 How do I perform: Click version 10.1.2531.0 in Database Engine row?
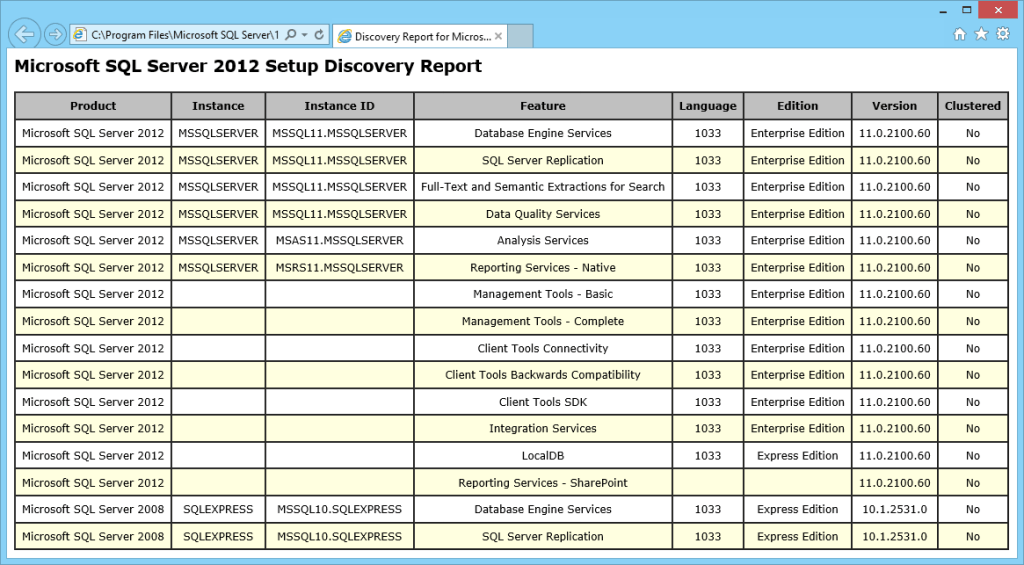click(895, 509)
